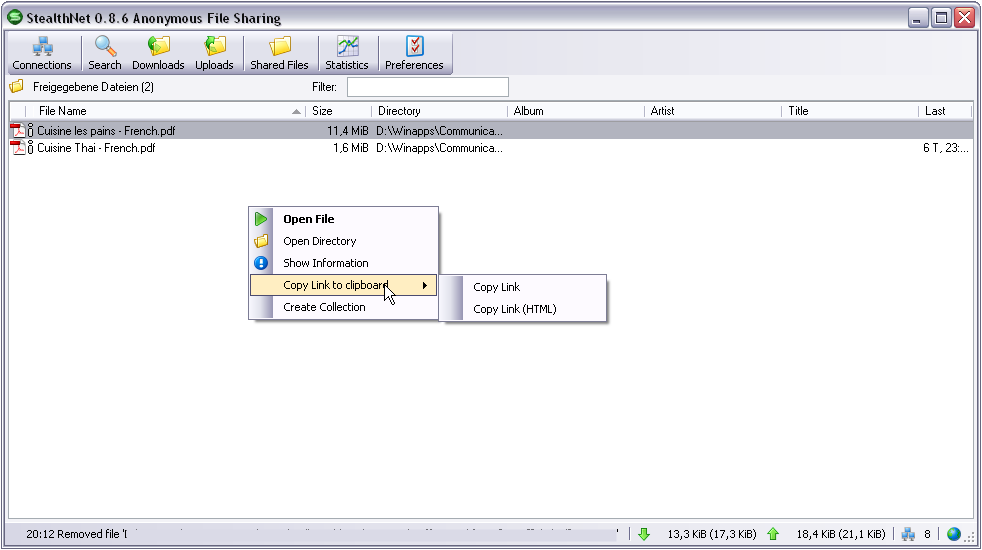Viewport: 982px width, 550px height.
Task: Click the directory cell of Cuisine Thai
Action: pyautogui.click(x=439, y=148)
